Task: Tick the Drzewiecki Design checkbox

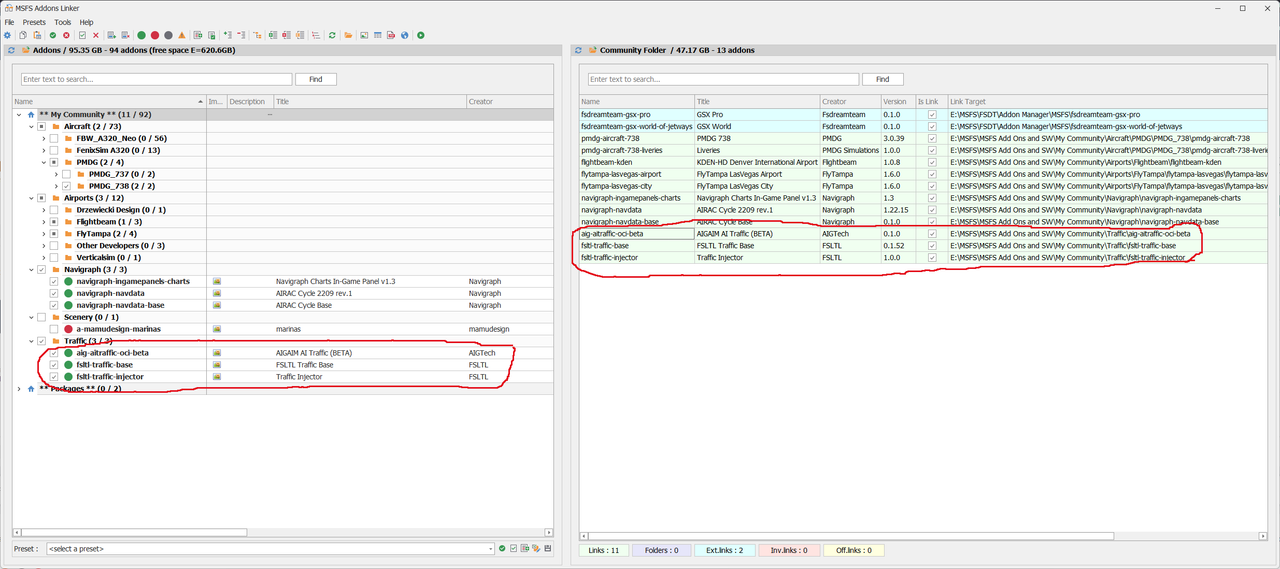Action: [54, 210]
